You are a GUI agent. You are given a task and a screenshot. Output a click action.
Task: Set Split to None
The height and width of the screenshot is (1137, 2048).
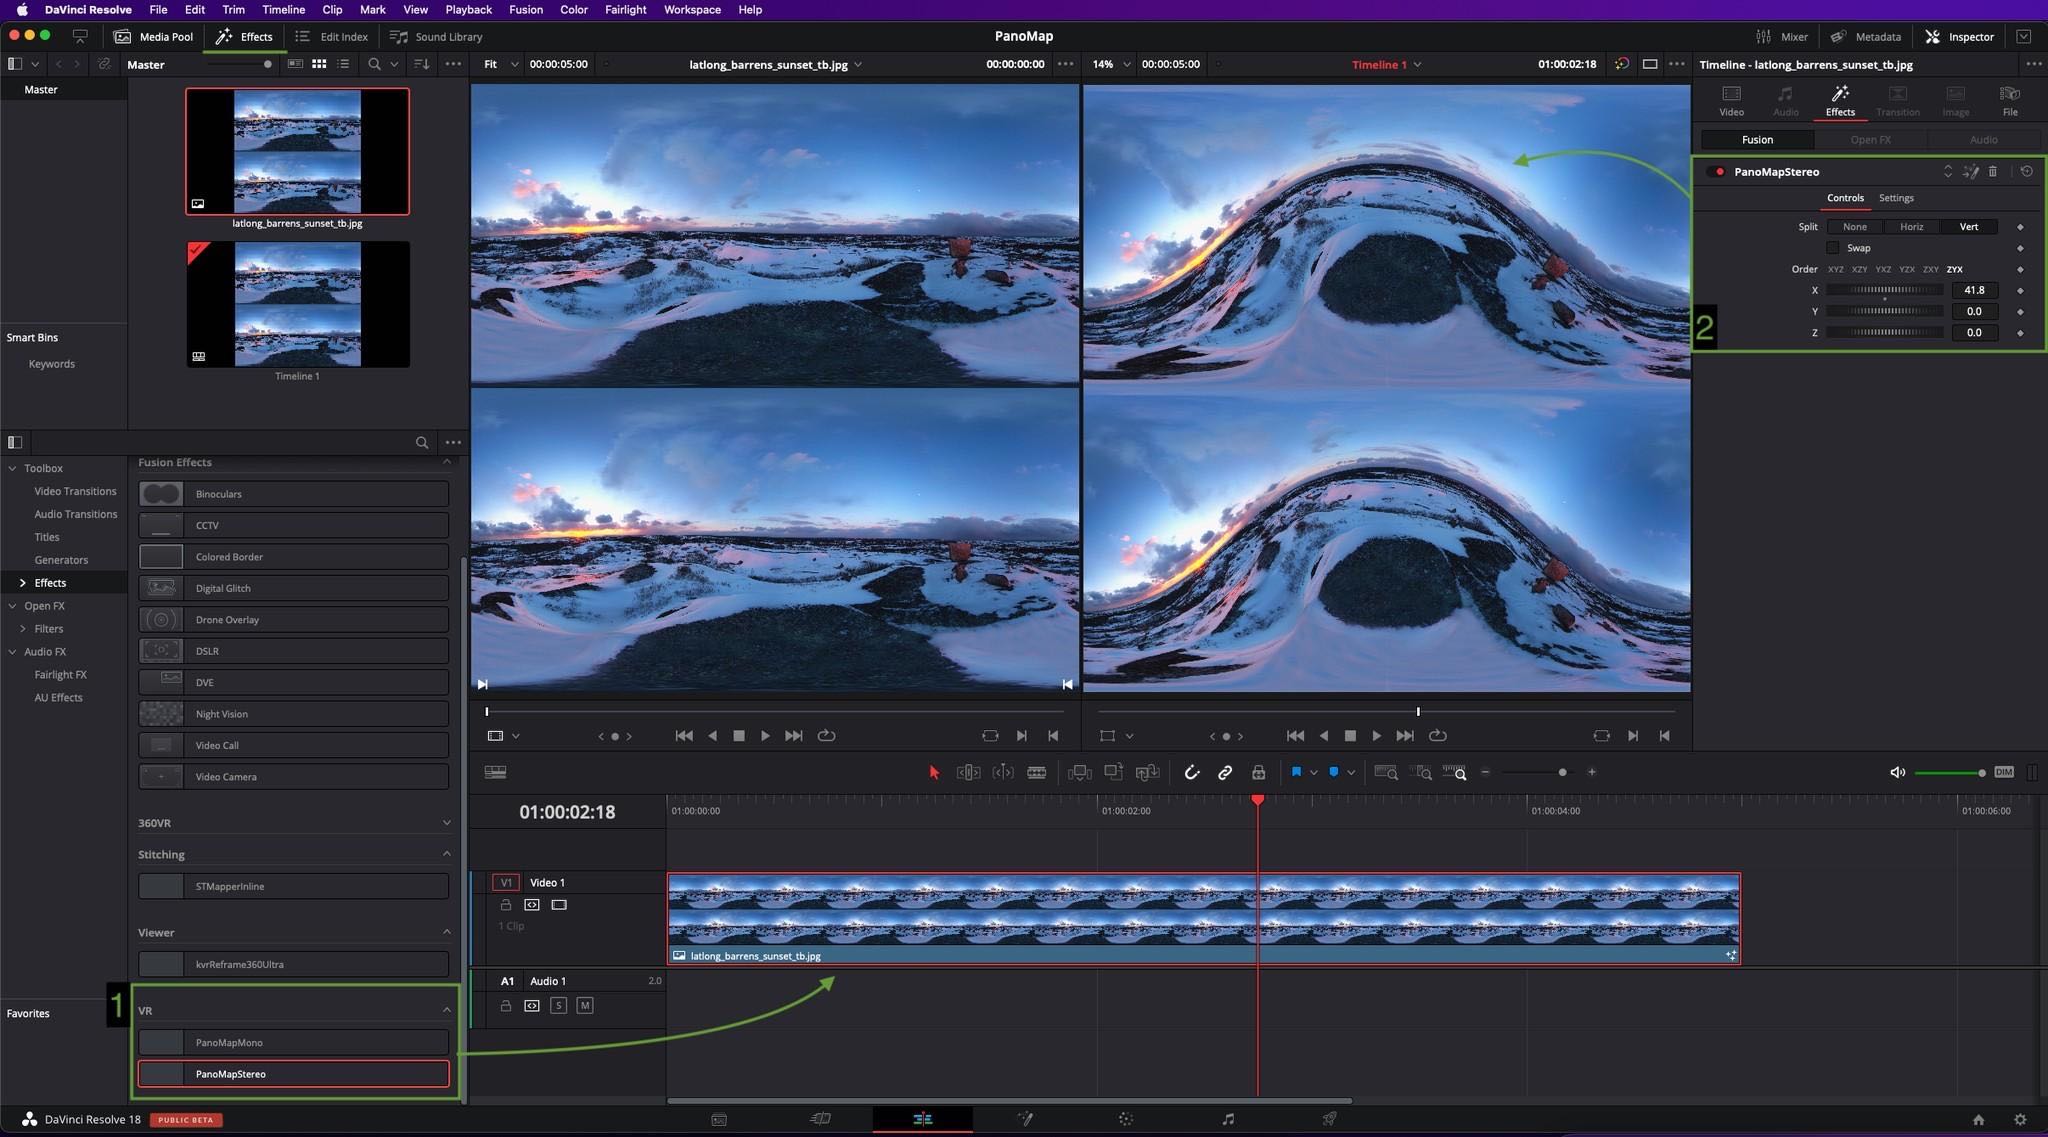(1855, 227)
